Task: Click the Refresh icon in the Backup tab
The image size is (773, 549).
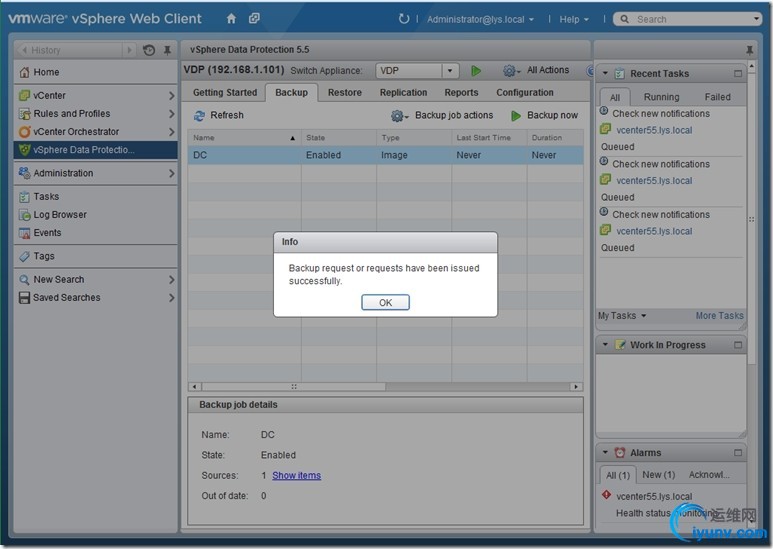Action: 199,115
